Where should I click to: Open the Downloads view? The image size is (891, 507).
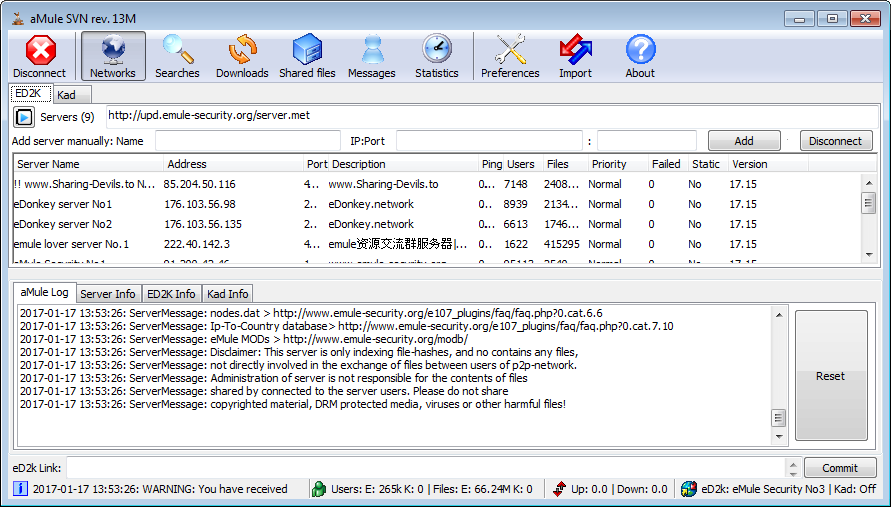tap(242, 56)
